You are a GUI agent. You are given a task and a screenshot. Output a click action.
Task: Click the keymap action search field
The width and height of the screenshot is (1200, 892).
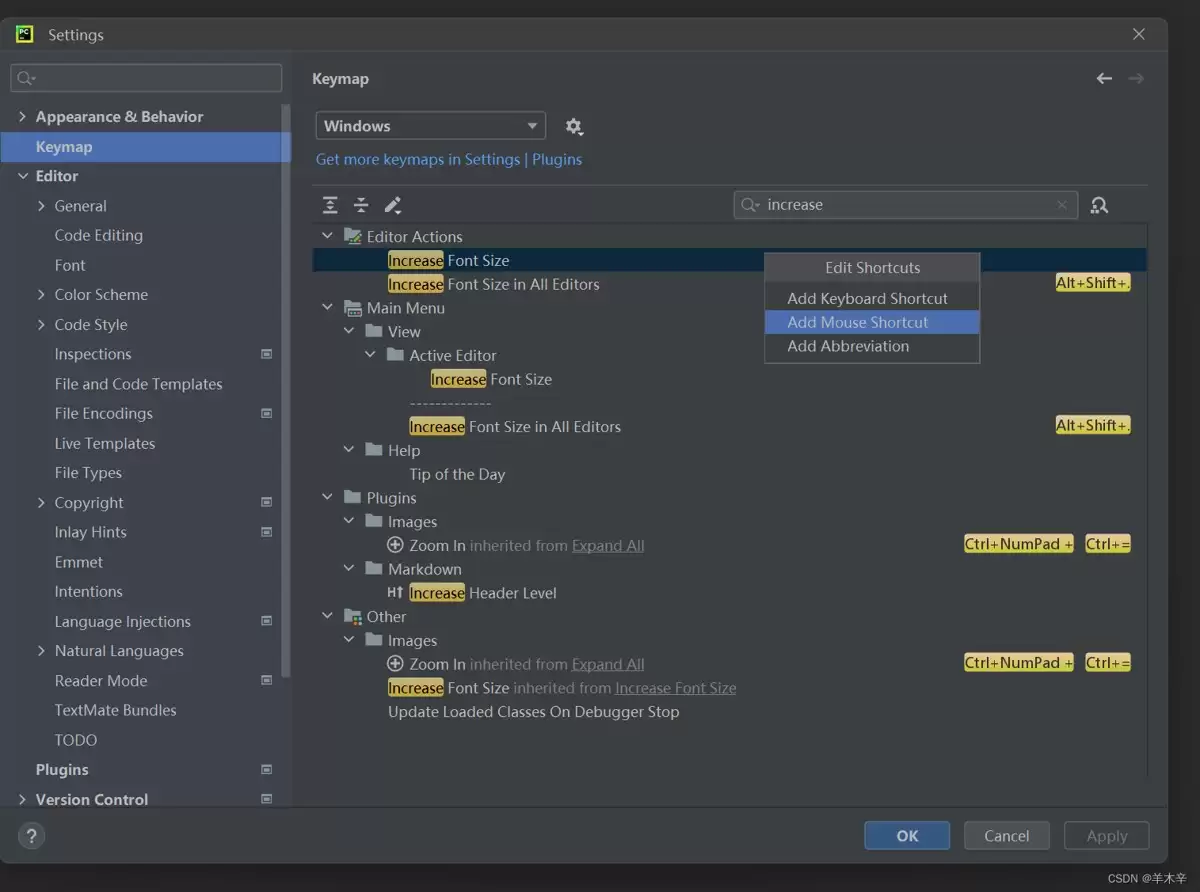tap(906, 205)
